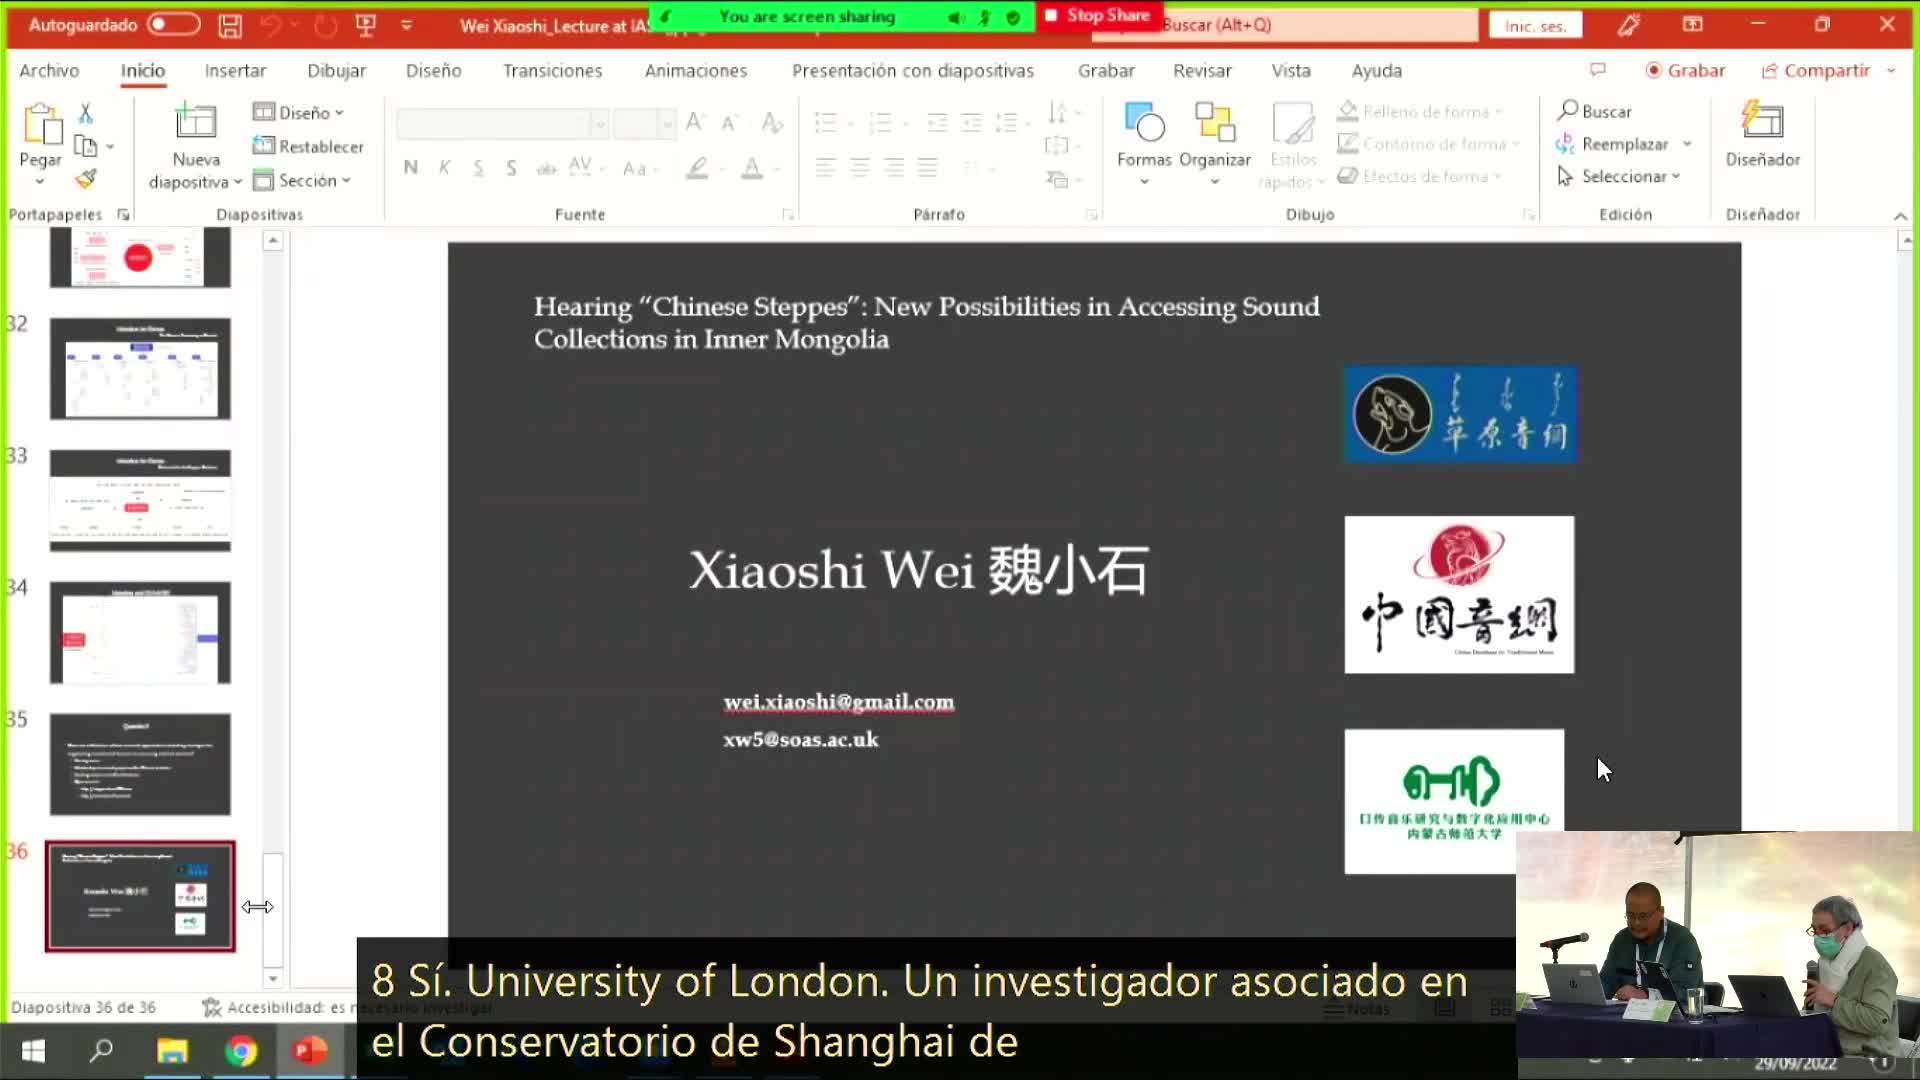Collapse the ribbon chevron
This screenshot has height=1080, width=1920.
tap(1900, 215)
